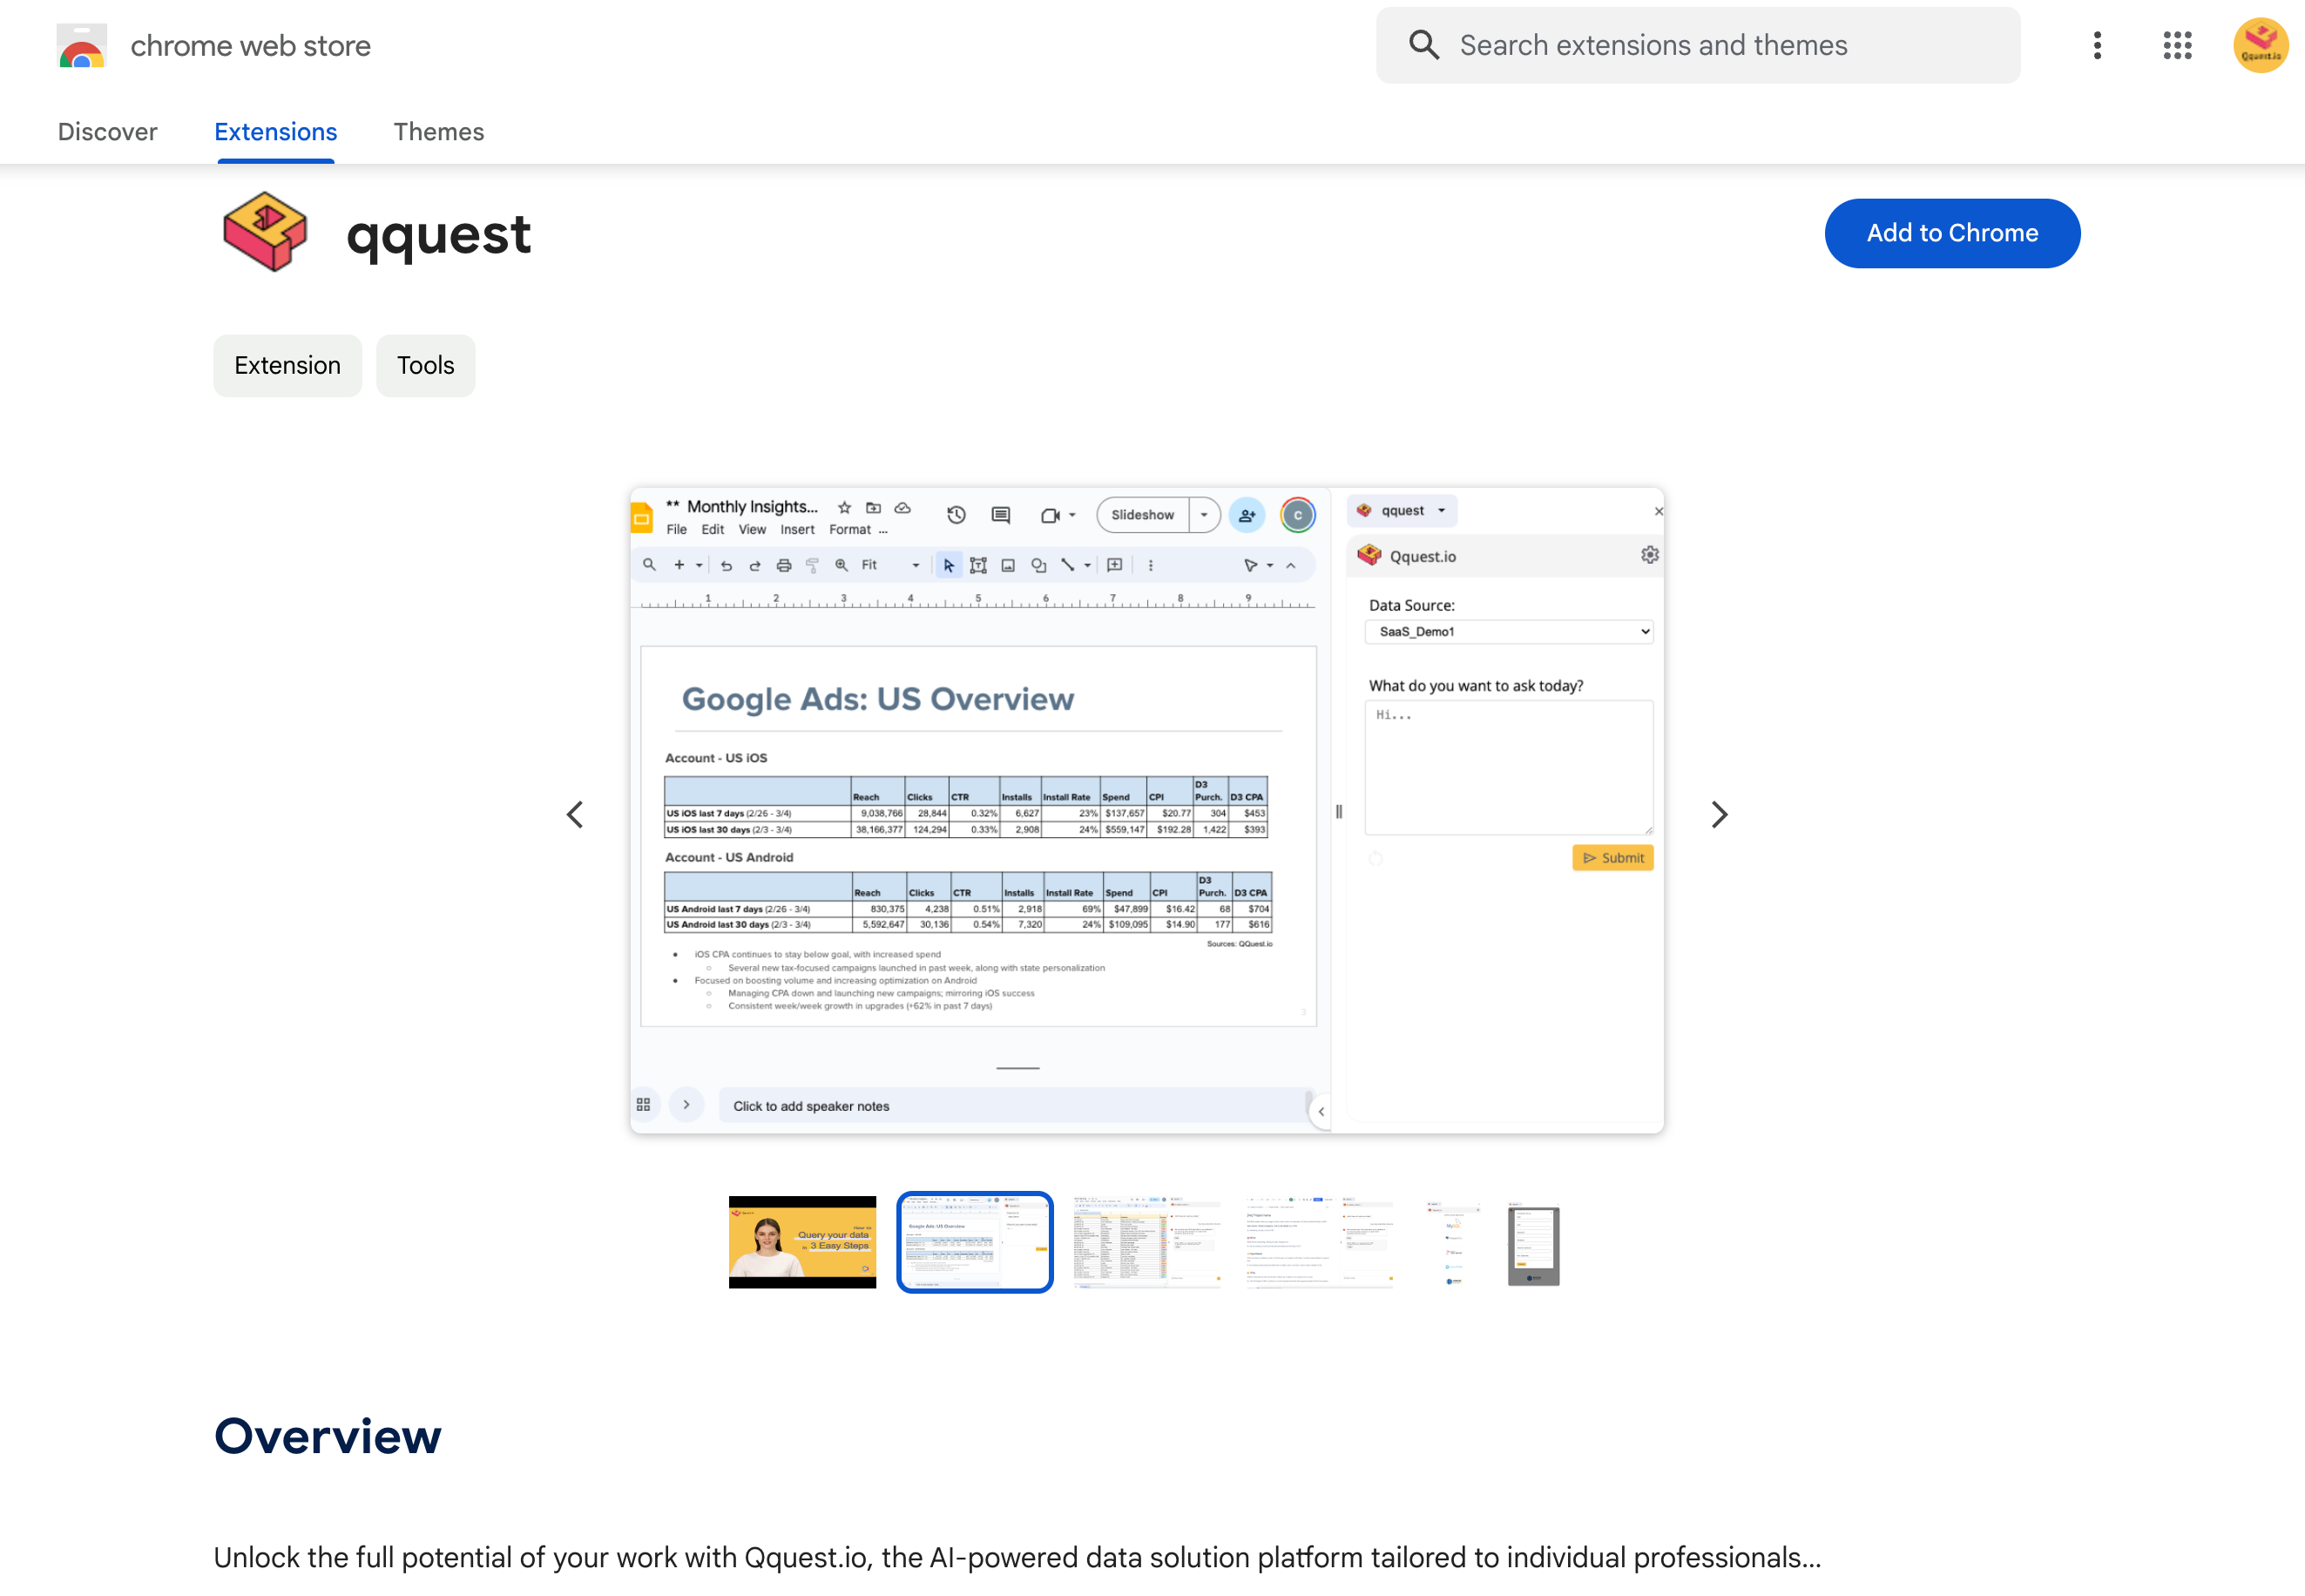
Task: Open the three-dot more options menu
Action: click(2097, 45)
